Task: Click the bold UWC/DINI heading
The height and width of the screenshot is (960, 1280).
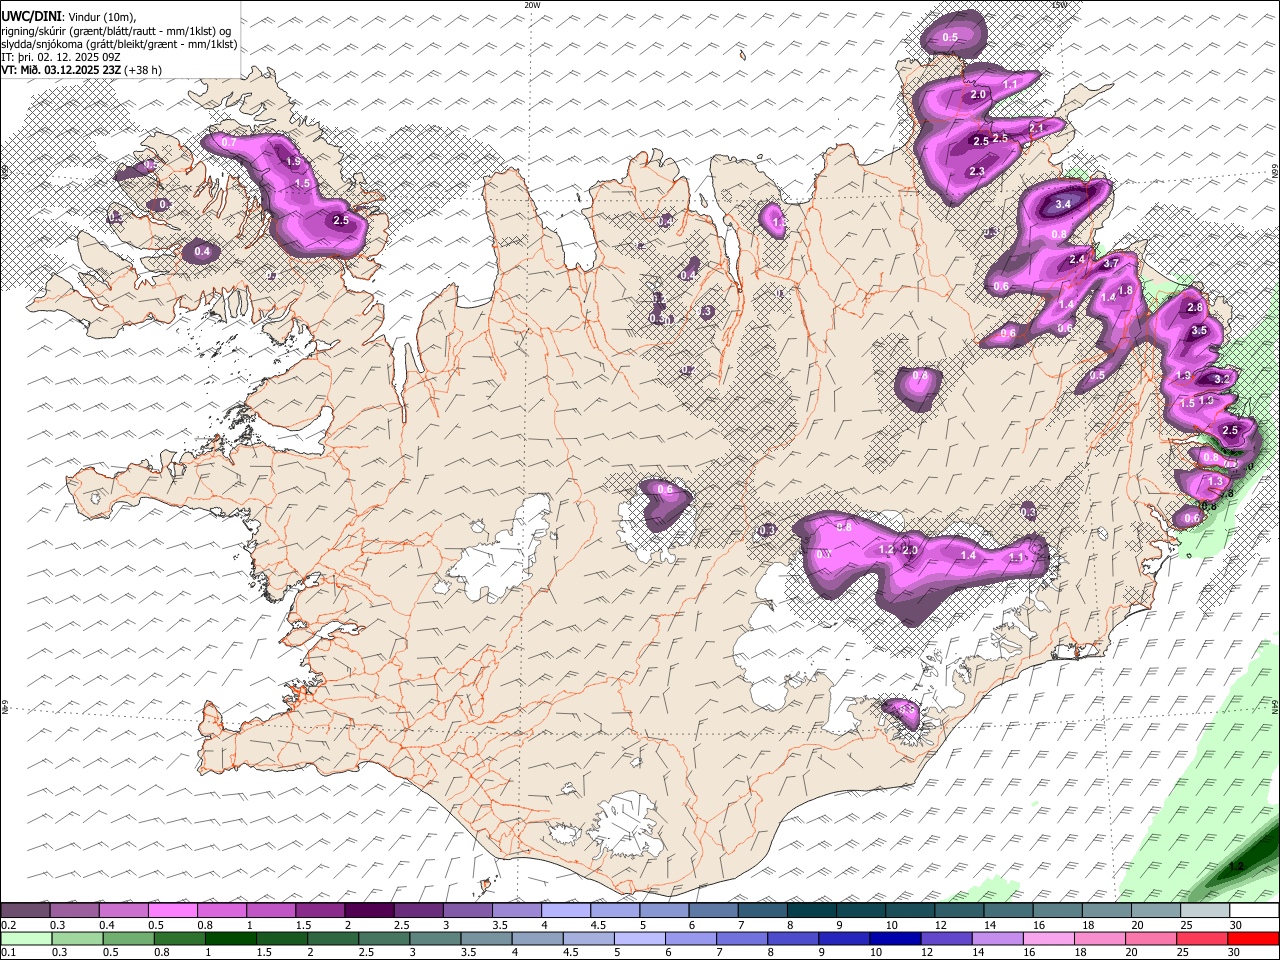Action: 31,17
